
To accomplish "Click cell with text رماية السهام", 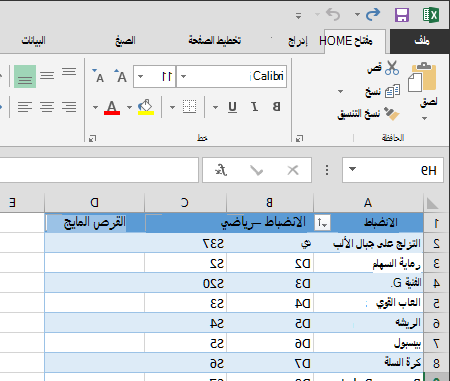I will tap(368, 263).
